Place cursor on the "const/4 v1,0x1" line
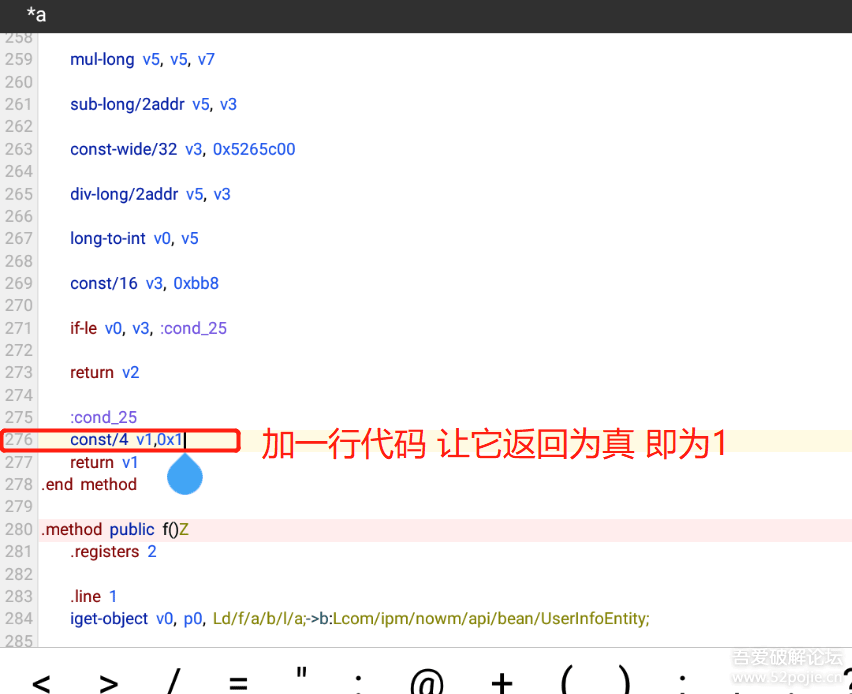The width and height of the screenshot is (852, 694). (130, 439)
